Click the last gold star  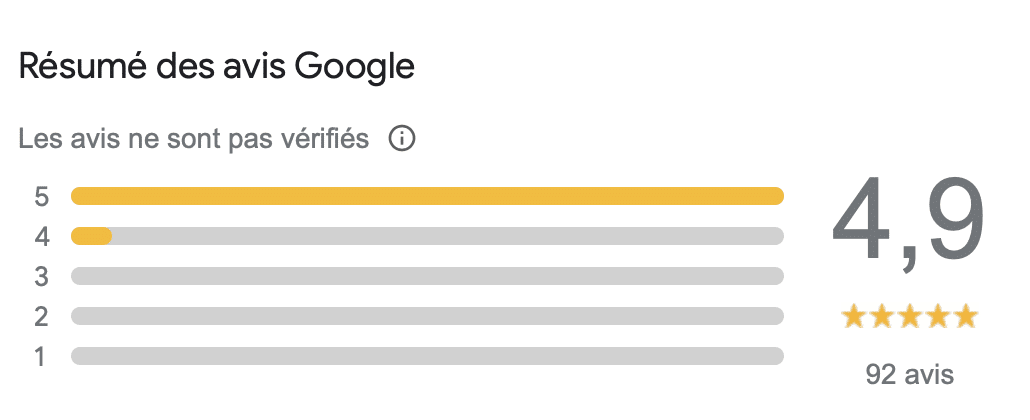pos(966,317)
